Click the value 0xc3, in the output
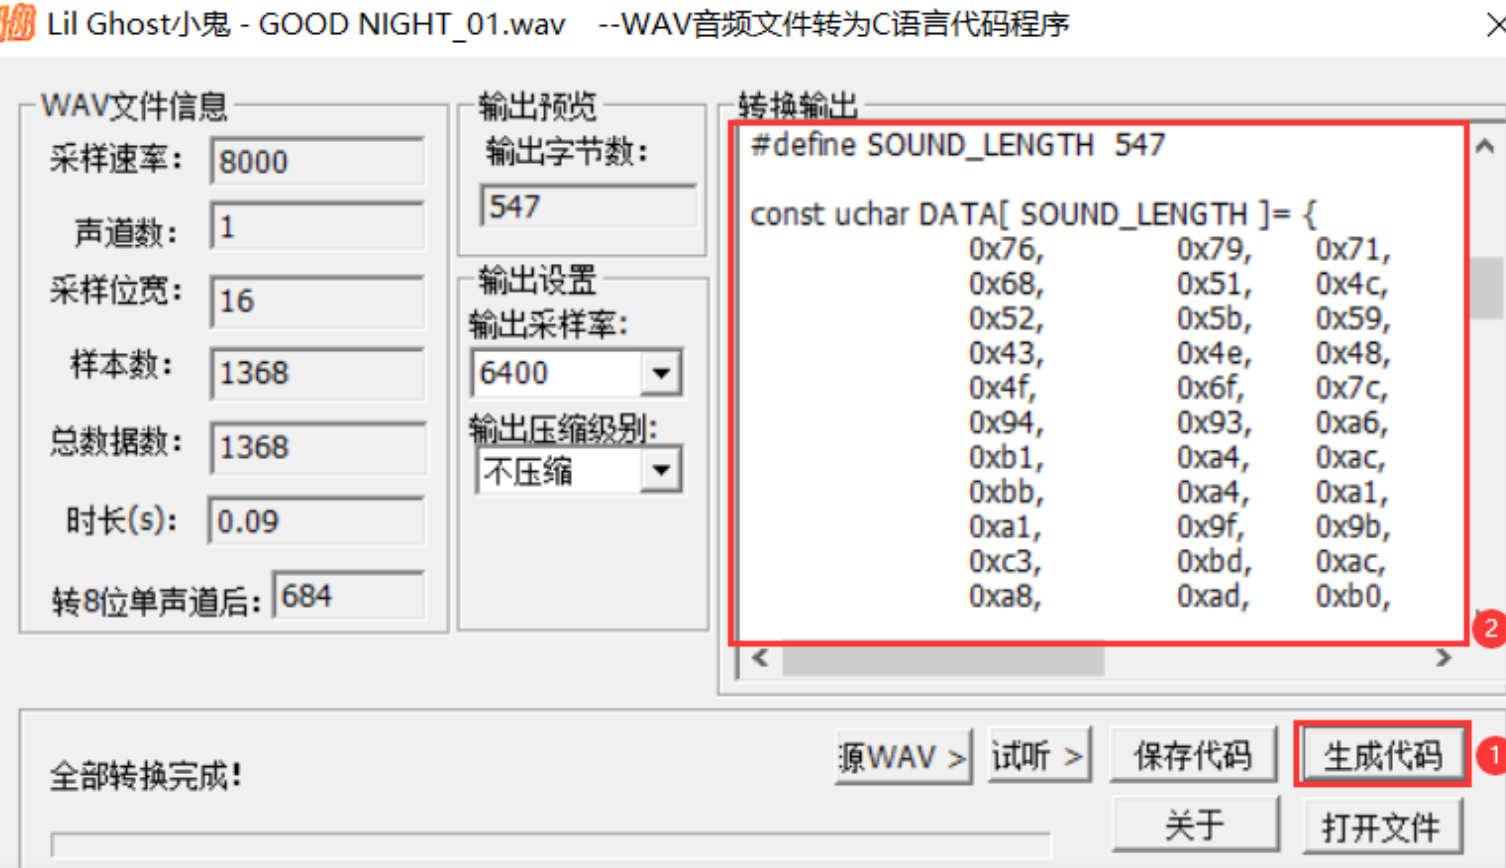The height and width of the screenshot is (868, 1506). pos(1005,562)
